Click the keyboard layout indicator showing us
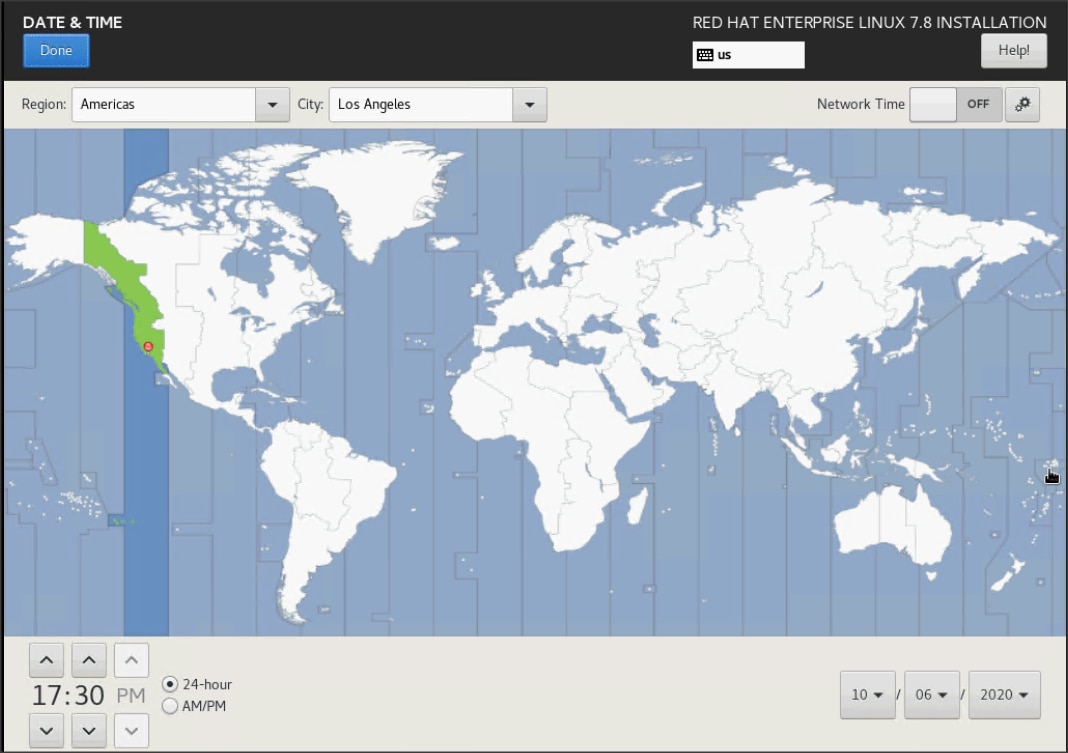Screen dimensions: 1068x753 point(748,55)
